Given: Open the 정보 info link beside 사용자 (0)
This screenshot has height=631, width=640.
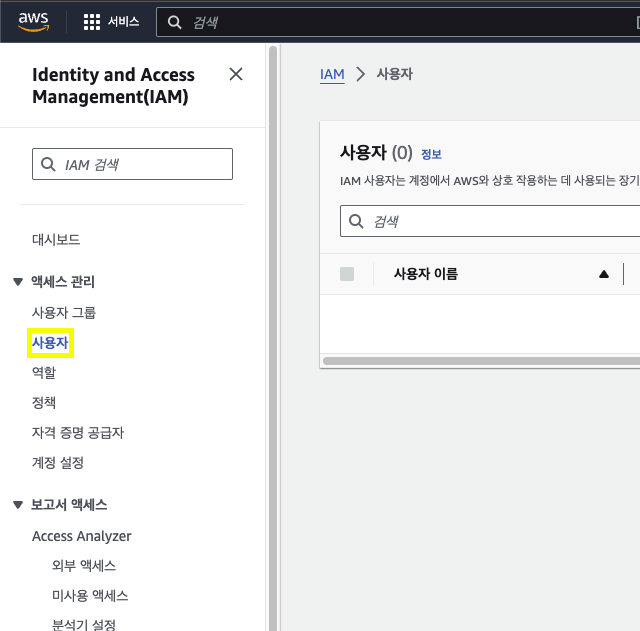Looking at the screenshot, I should [431, 154].
